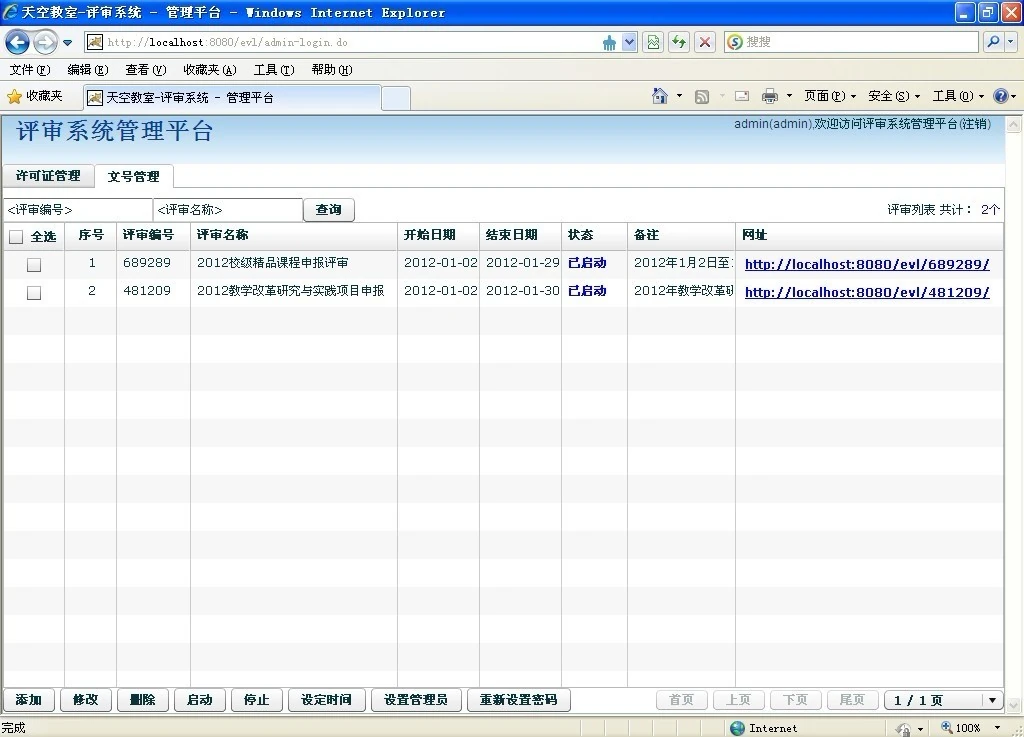Click the Print printer icon
Image resolution: width=1024 pixels, height=737 pixels.
point(770,96)
